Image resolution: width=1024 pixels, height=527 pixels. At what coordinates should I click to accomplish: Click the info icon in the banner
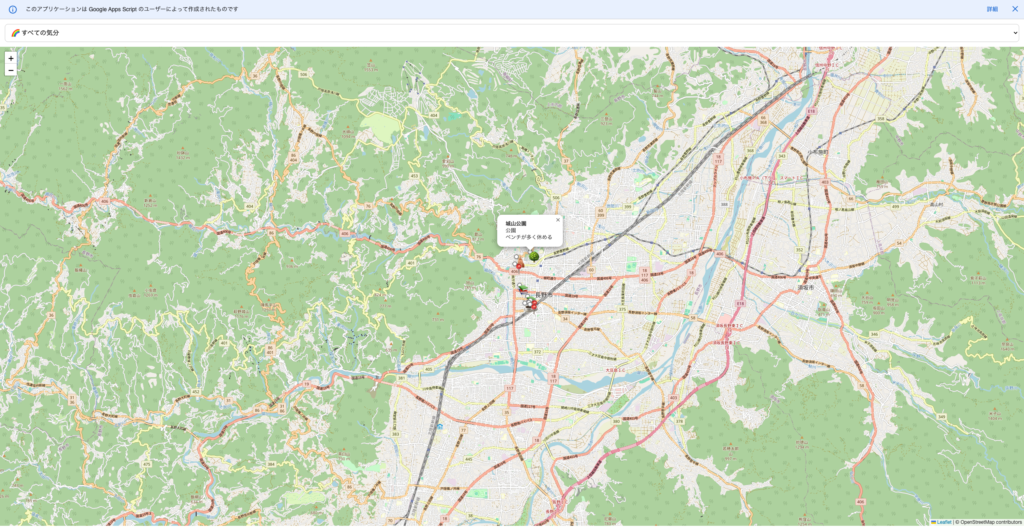click(x=12, y=9)
